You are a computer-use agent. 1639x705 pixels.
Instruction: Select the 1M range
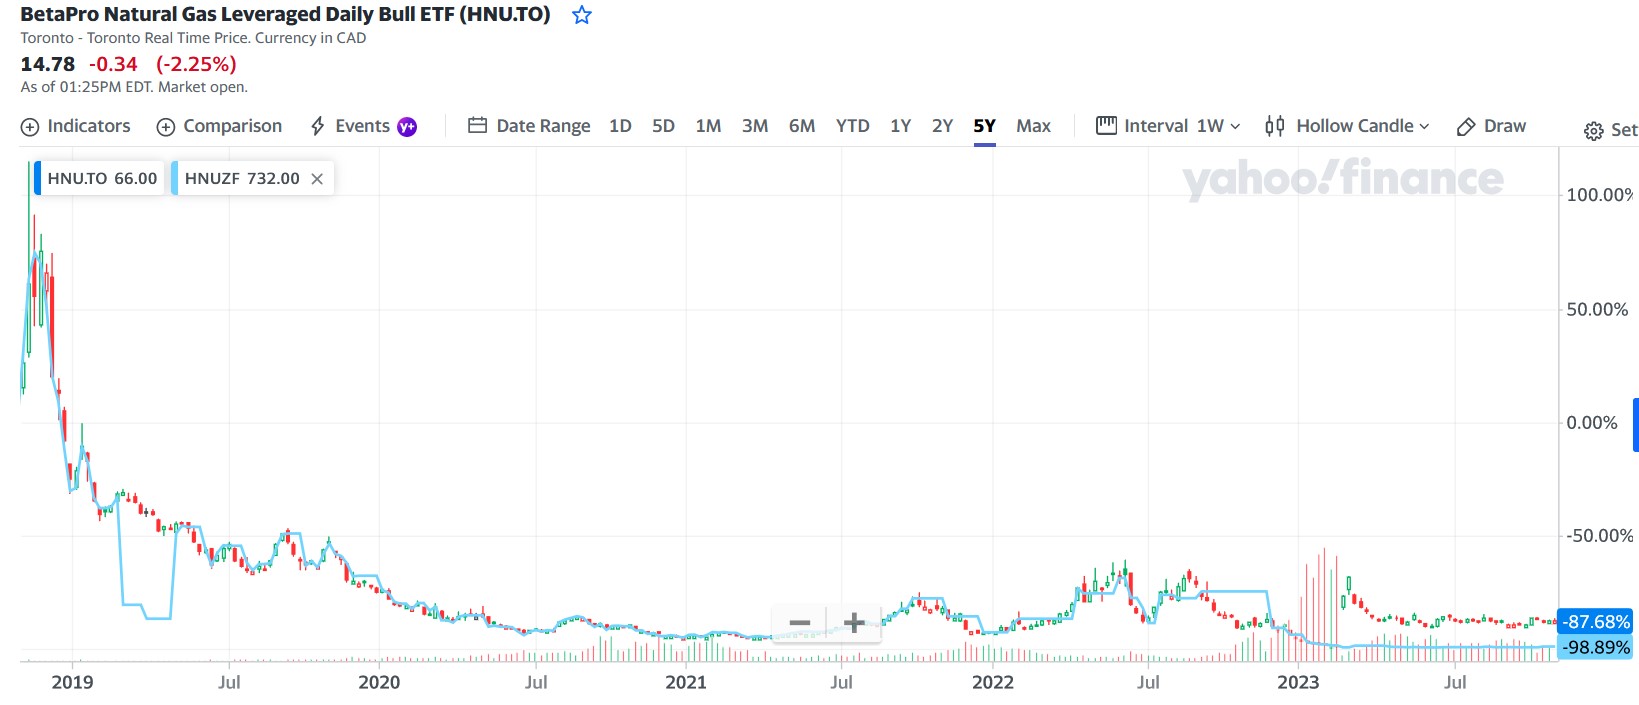click(x=708, y=126)
